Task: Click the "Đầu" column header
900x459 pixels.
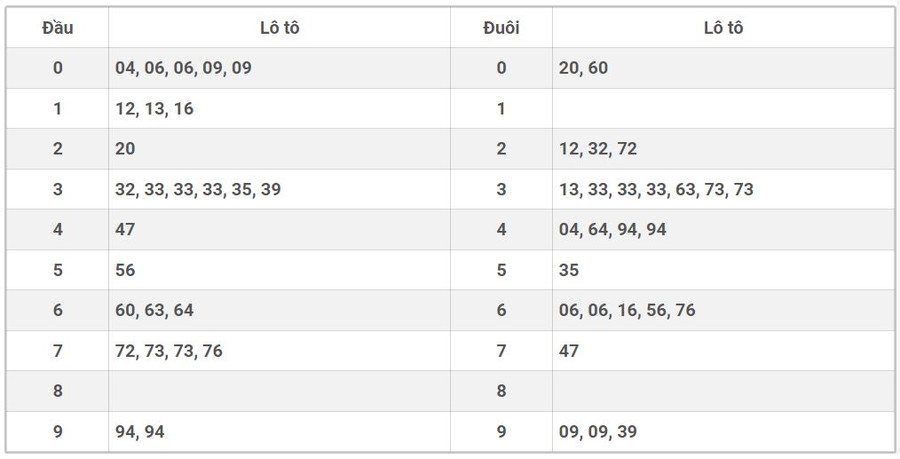Action: tap(57, 28)
